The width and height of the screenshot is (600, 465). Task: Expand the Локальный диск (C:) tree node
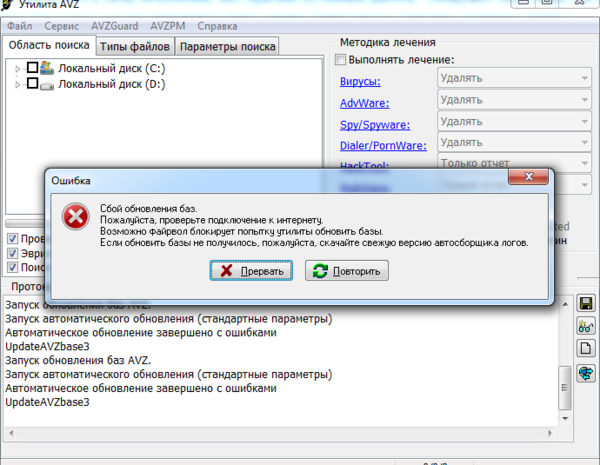[17, 69]
